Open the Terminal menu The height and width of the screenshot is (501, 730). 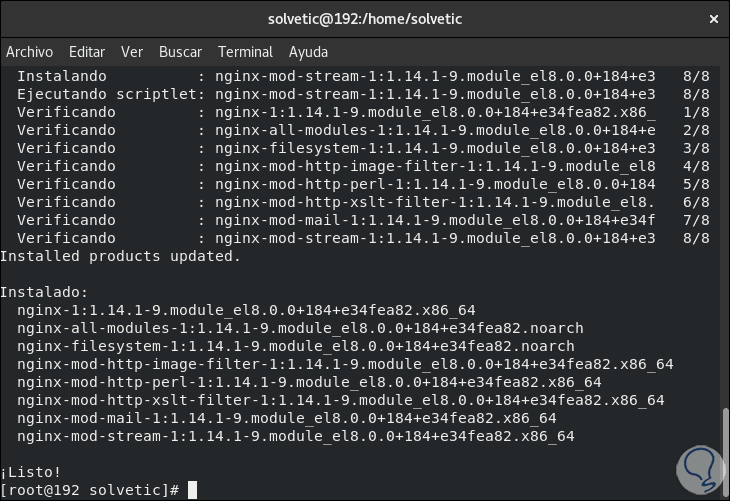(x=245, y=52)
